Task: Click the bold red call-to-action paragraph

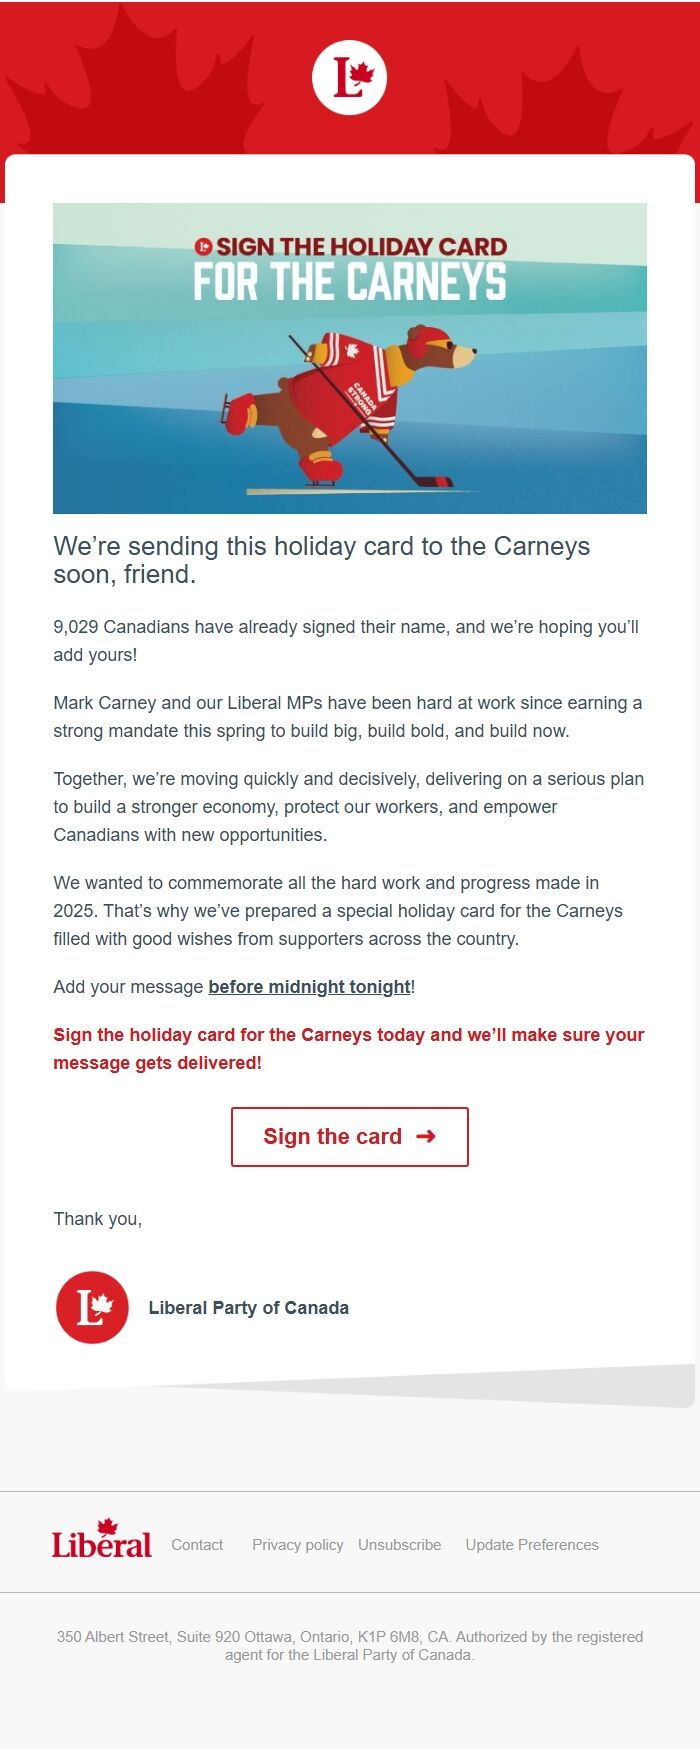Action: [348, 1048]
